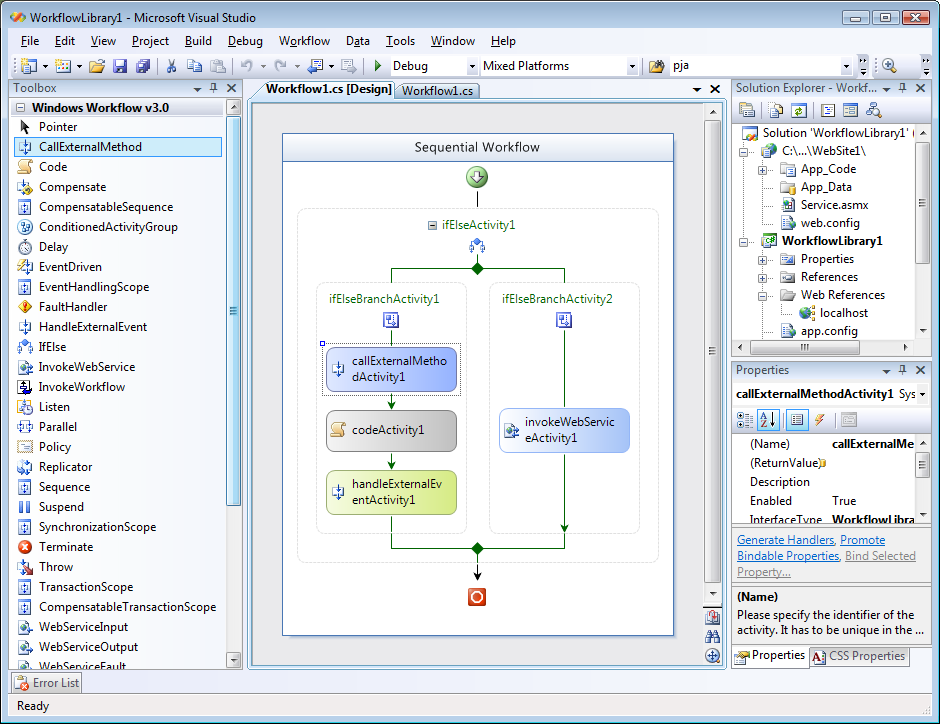
Task: Open the Build menu
Action: 198,41
